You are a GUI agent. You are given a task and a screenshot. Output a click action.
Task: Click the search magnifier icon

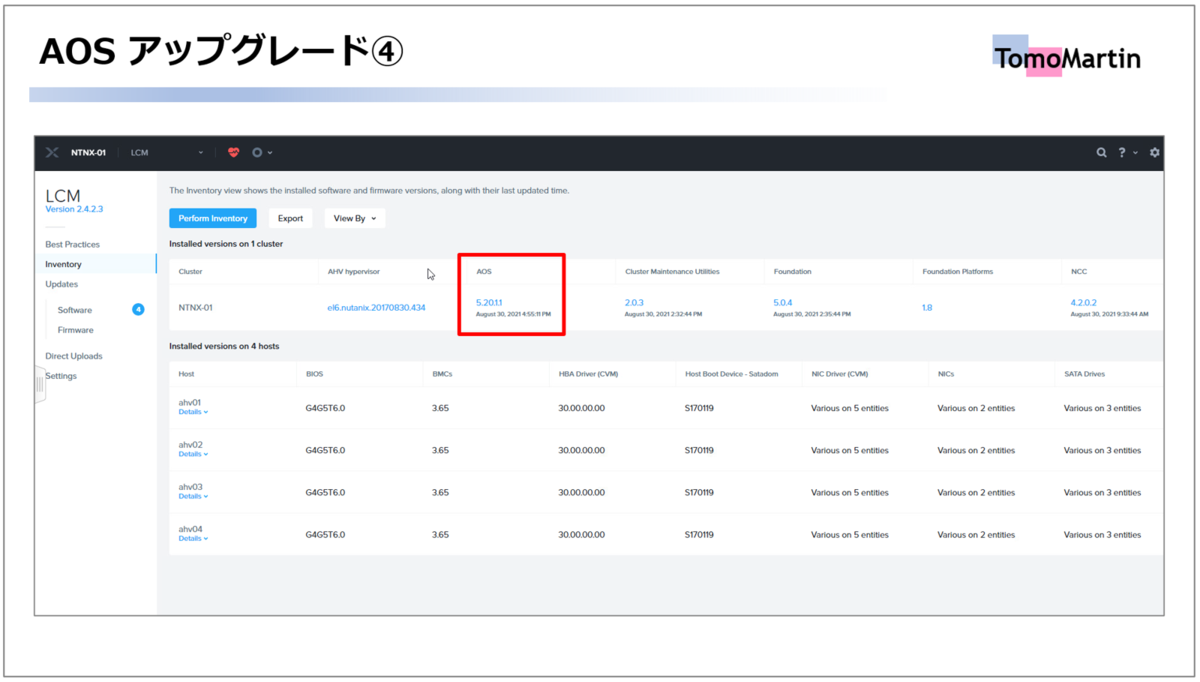coord(1101,153)
